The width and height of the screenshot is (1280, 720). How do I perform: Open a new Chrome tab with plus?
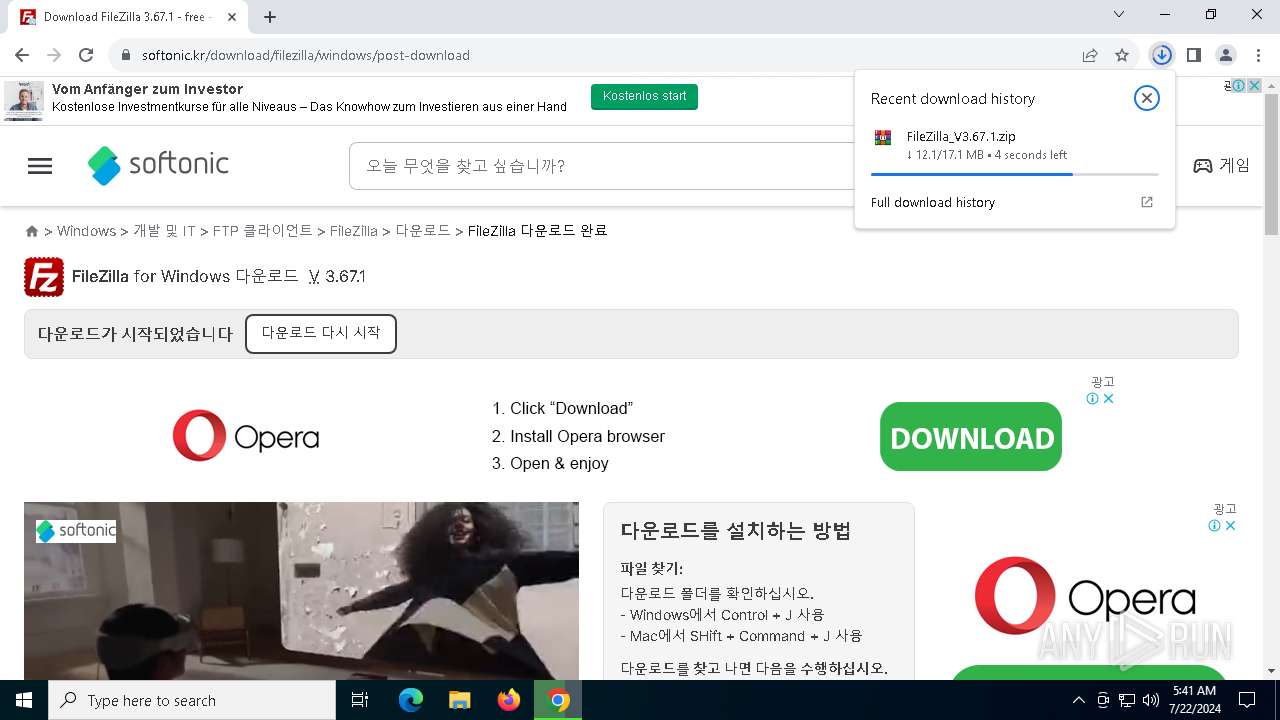click(270, 16)
